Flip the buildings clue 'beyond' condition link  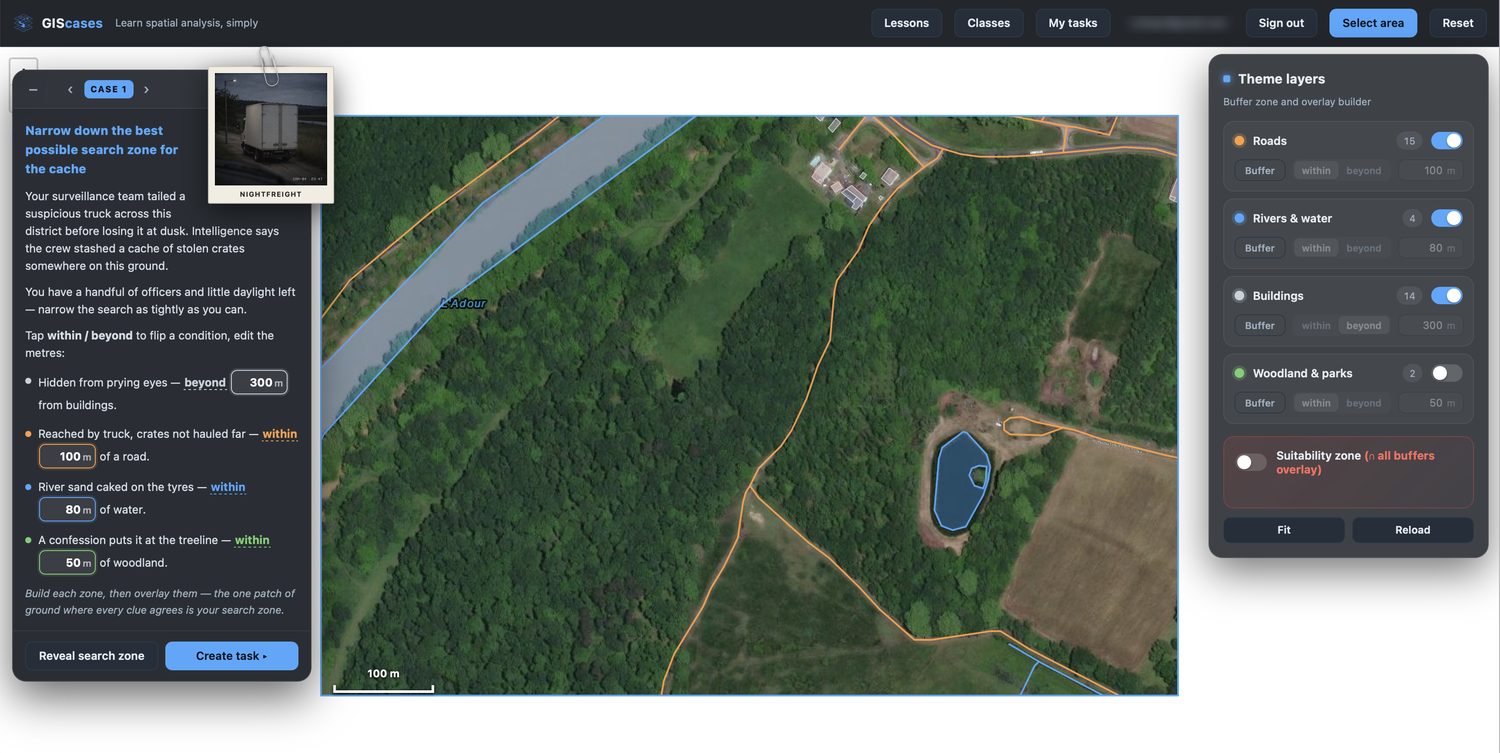pyautogui.click(x=205, y=383)
